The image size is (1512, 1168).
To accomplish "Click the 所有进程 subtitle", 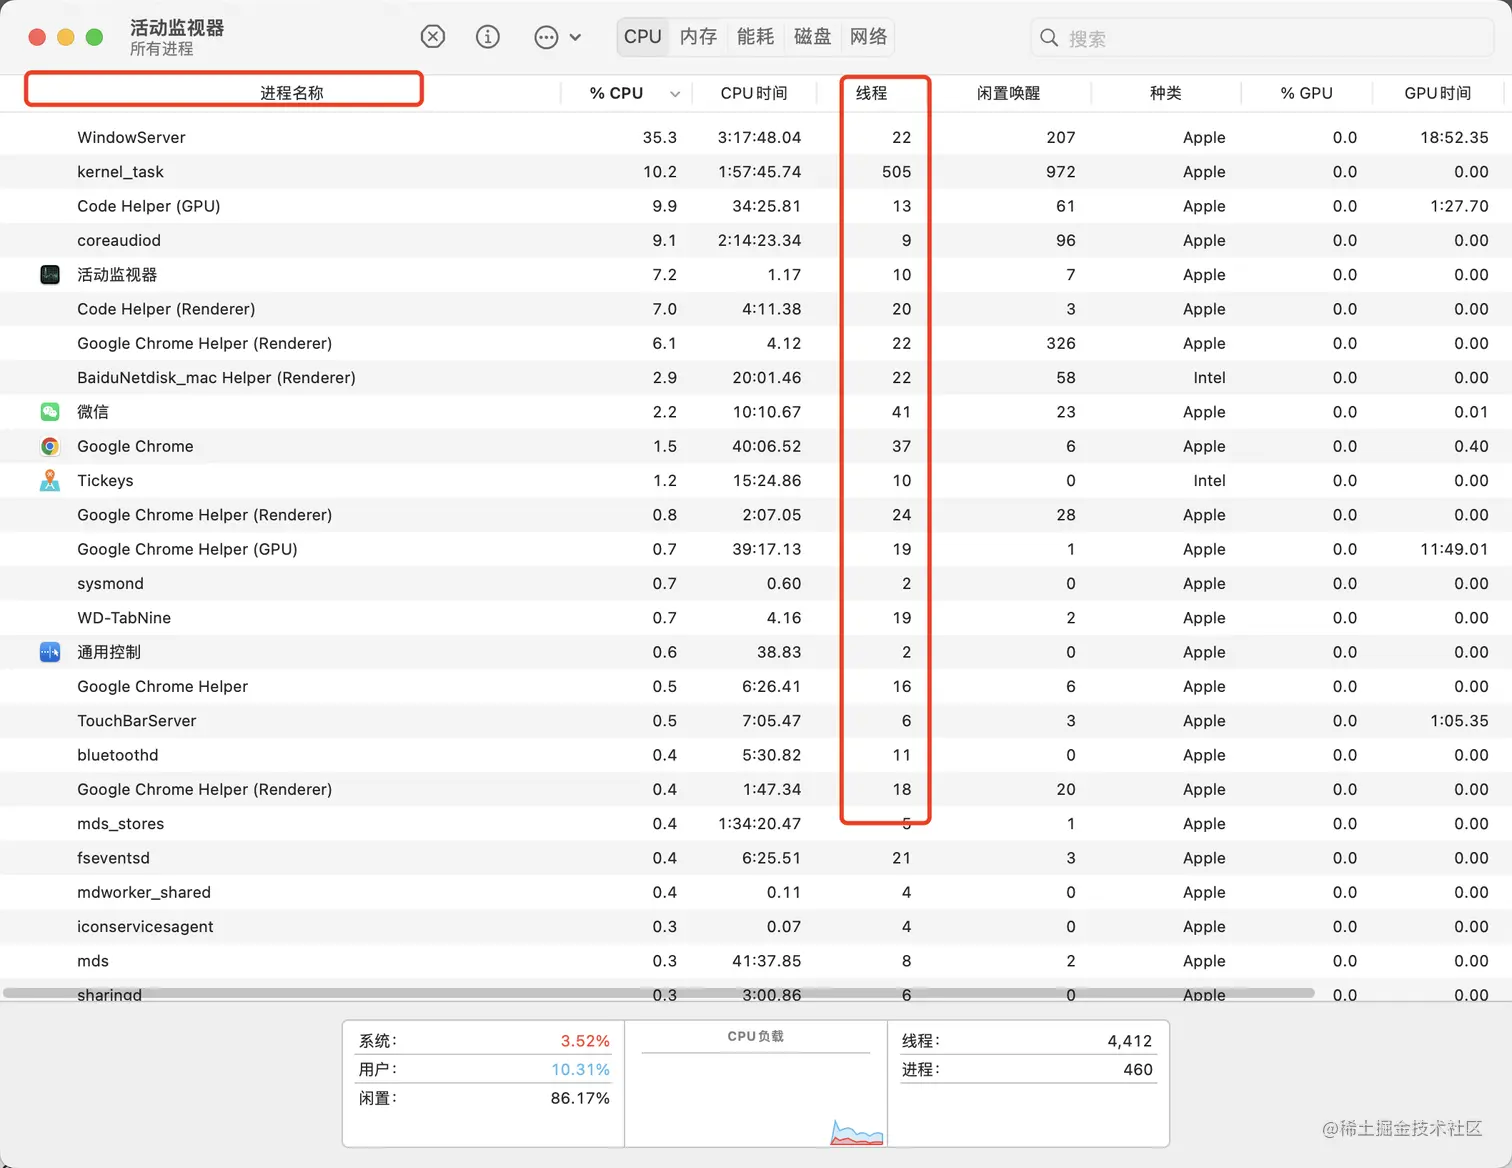I will pyautogui.click(x=161, y=49).
